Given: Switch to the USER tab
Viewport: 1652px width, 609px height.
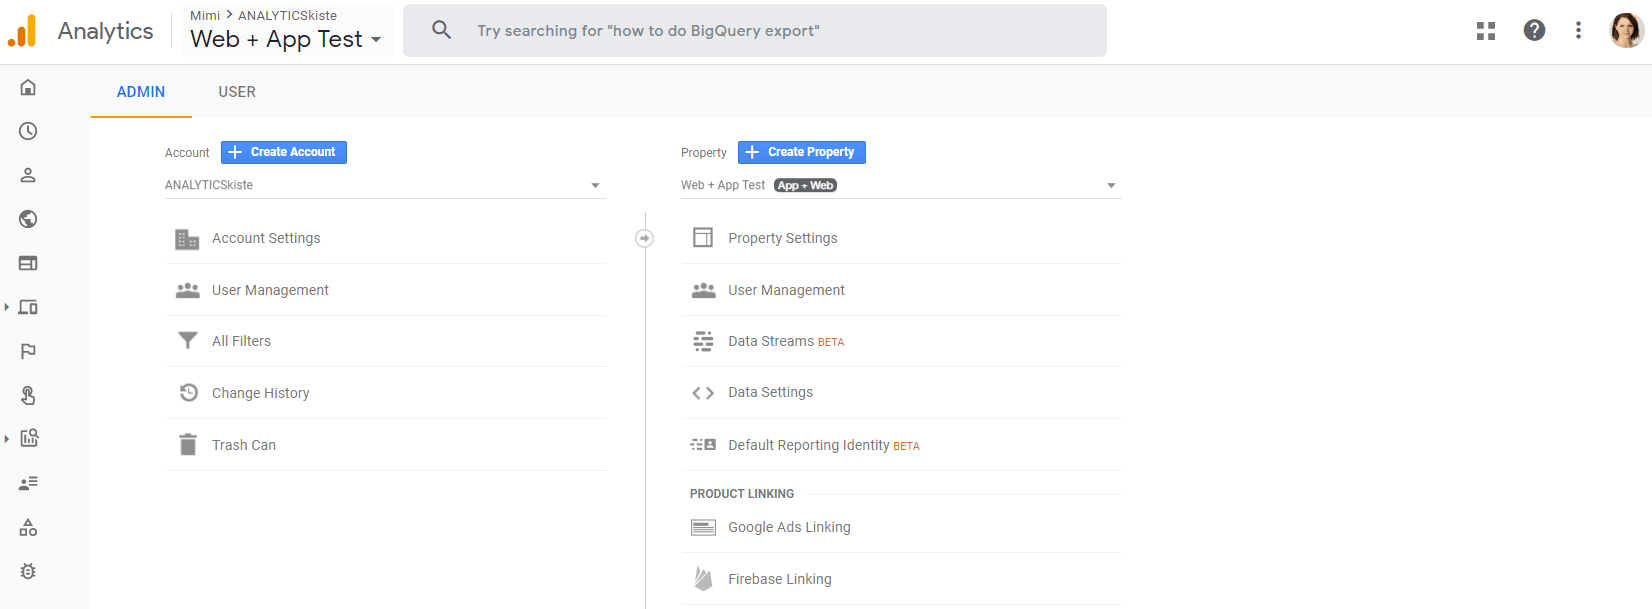Looking at the screenshot, I should coord(237,92).
